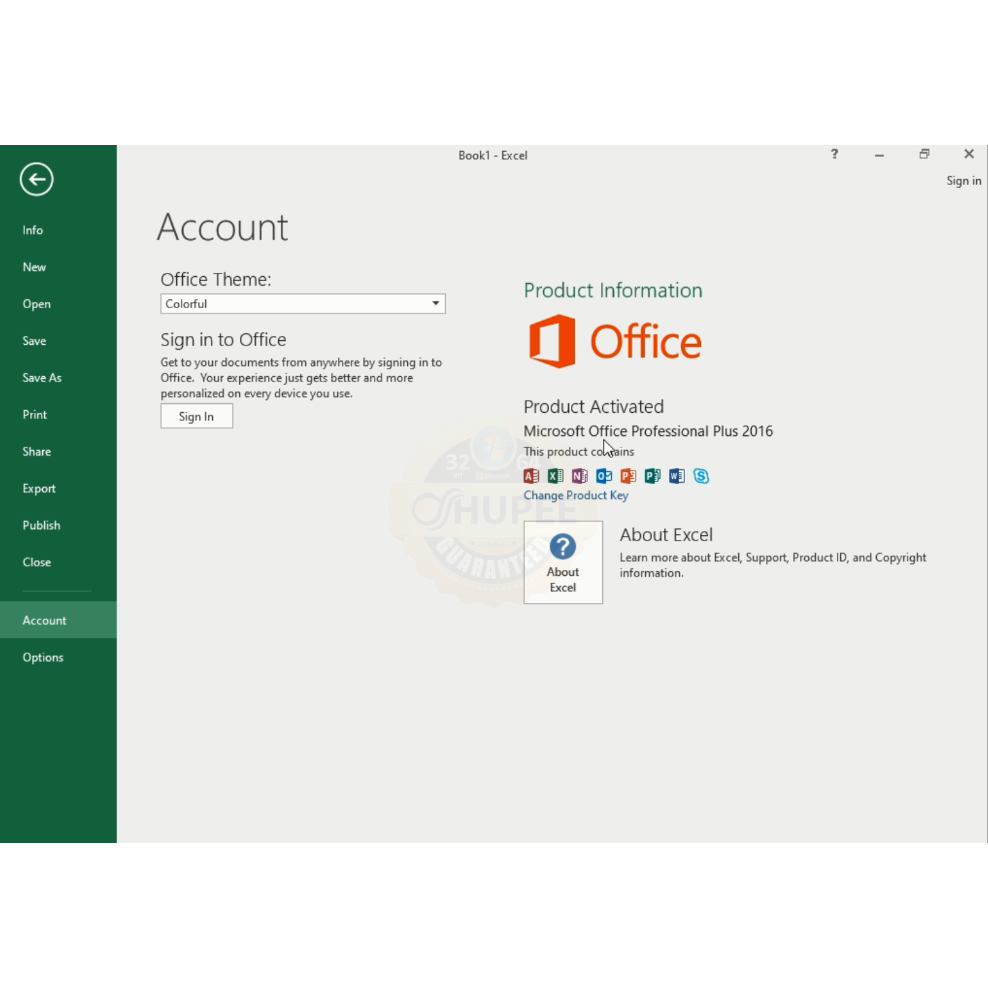The height and width of the screenshot is (988, 988).
Task: Click Sign in at top right
Action: coord(963,181)
